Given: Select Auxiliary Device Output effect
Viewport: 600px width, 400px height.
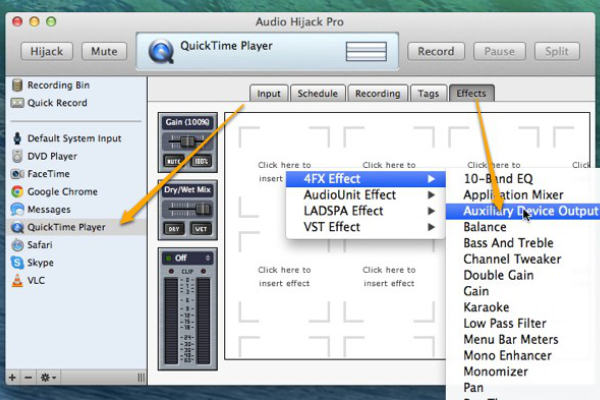Looking at the screenshot, I should (x=523, y=211).
